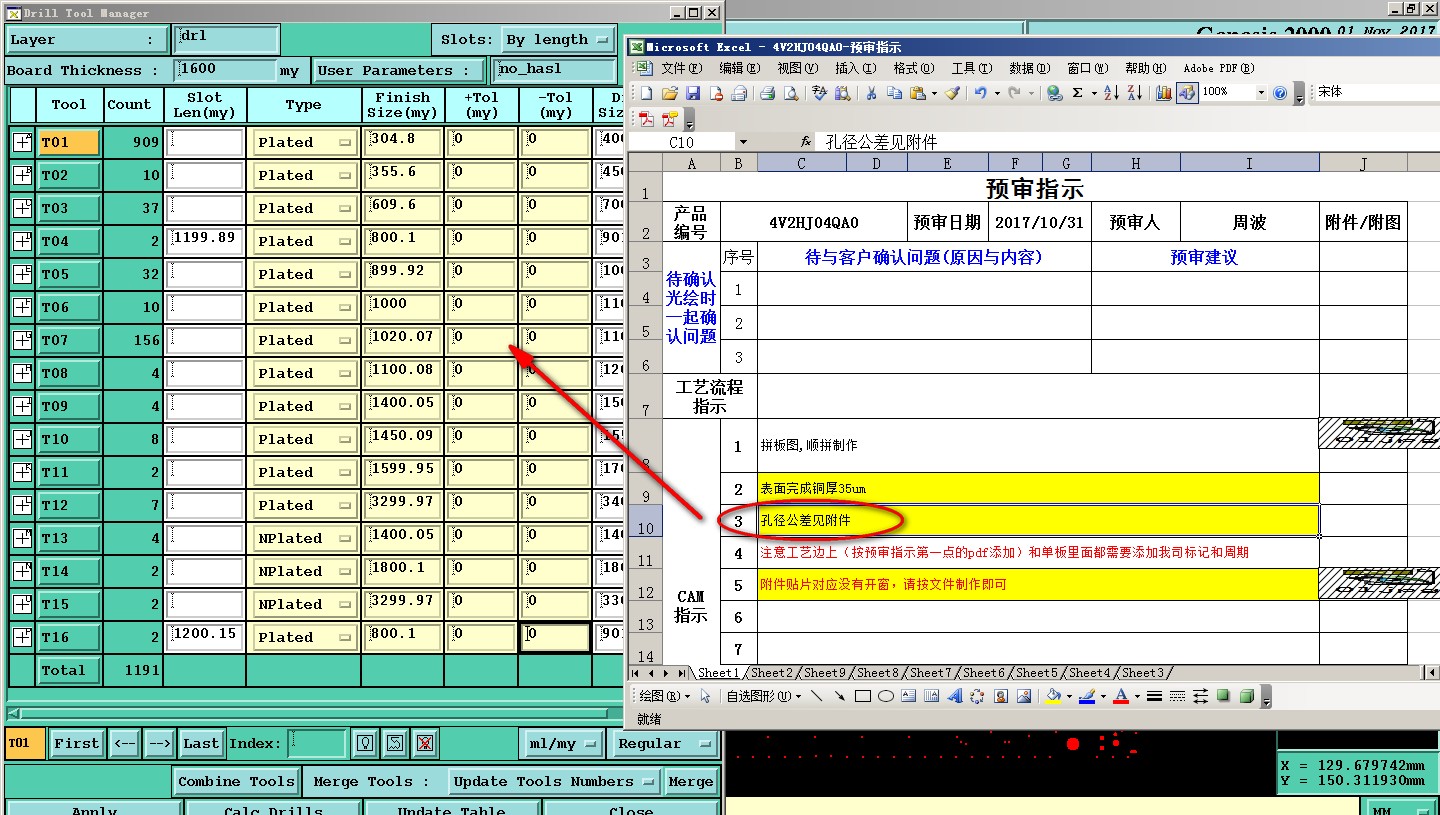Click the first Adobe PDF convert icon

(x=646, y=119)
